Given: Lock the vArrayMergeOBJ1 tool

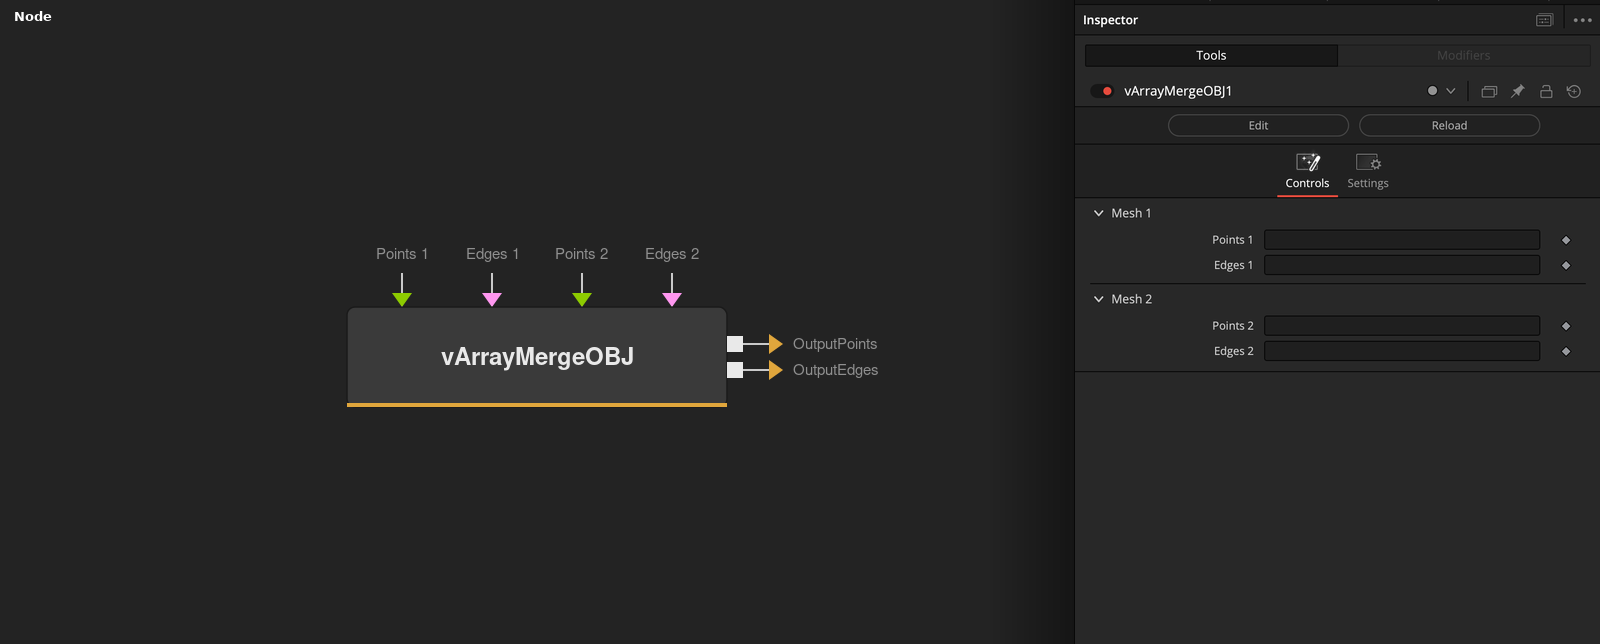Looking at the screenshot, I should (1546, 91).
